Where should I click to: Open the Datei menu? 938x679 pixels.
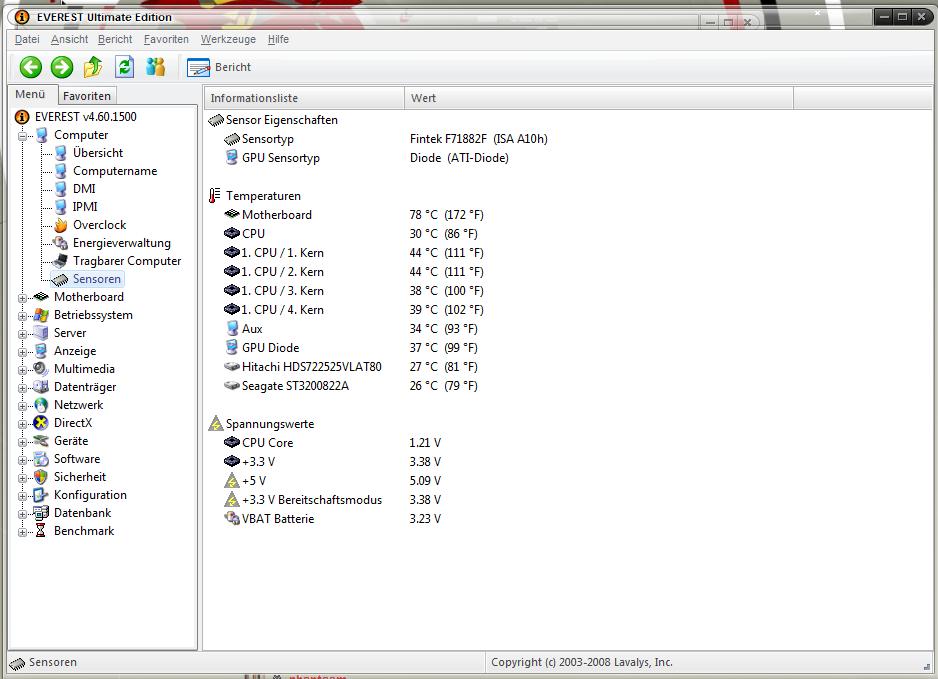tap(27, 39)
